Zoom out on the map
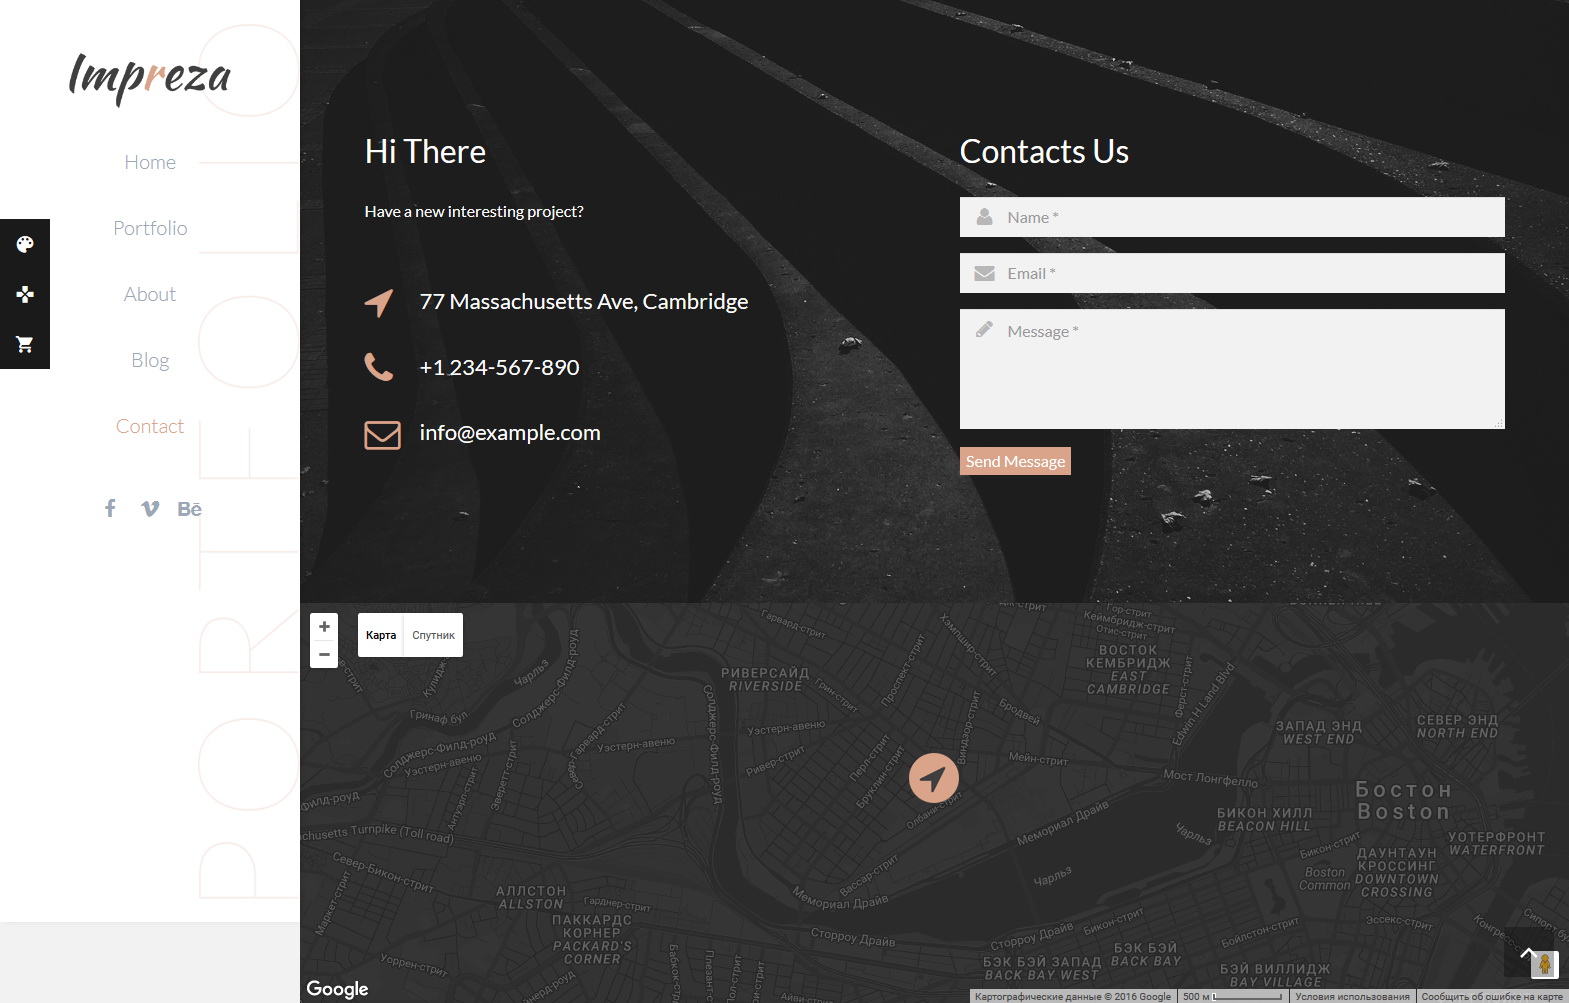The image size is (1569, 1003). [324, 655]
